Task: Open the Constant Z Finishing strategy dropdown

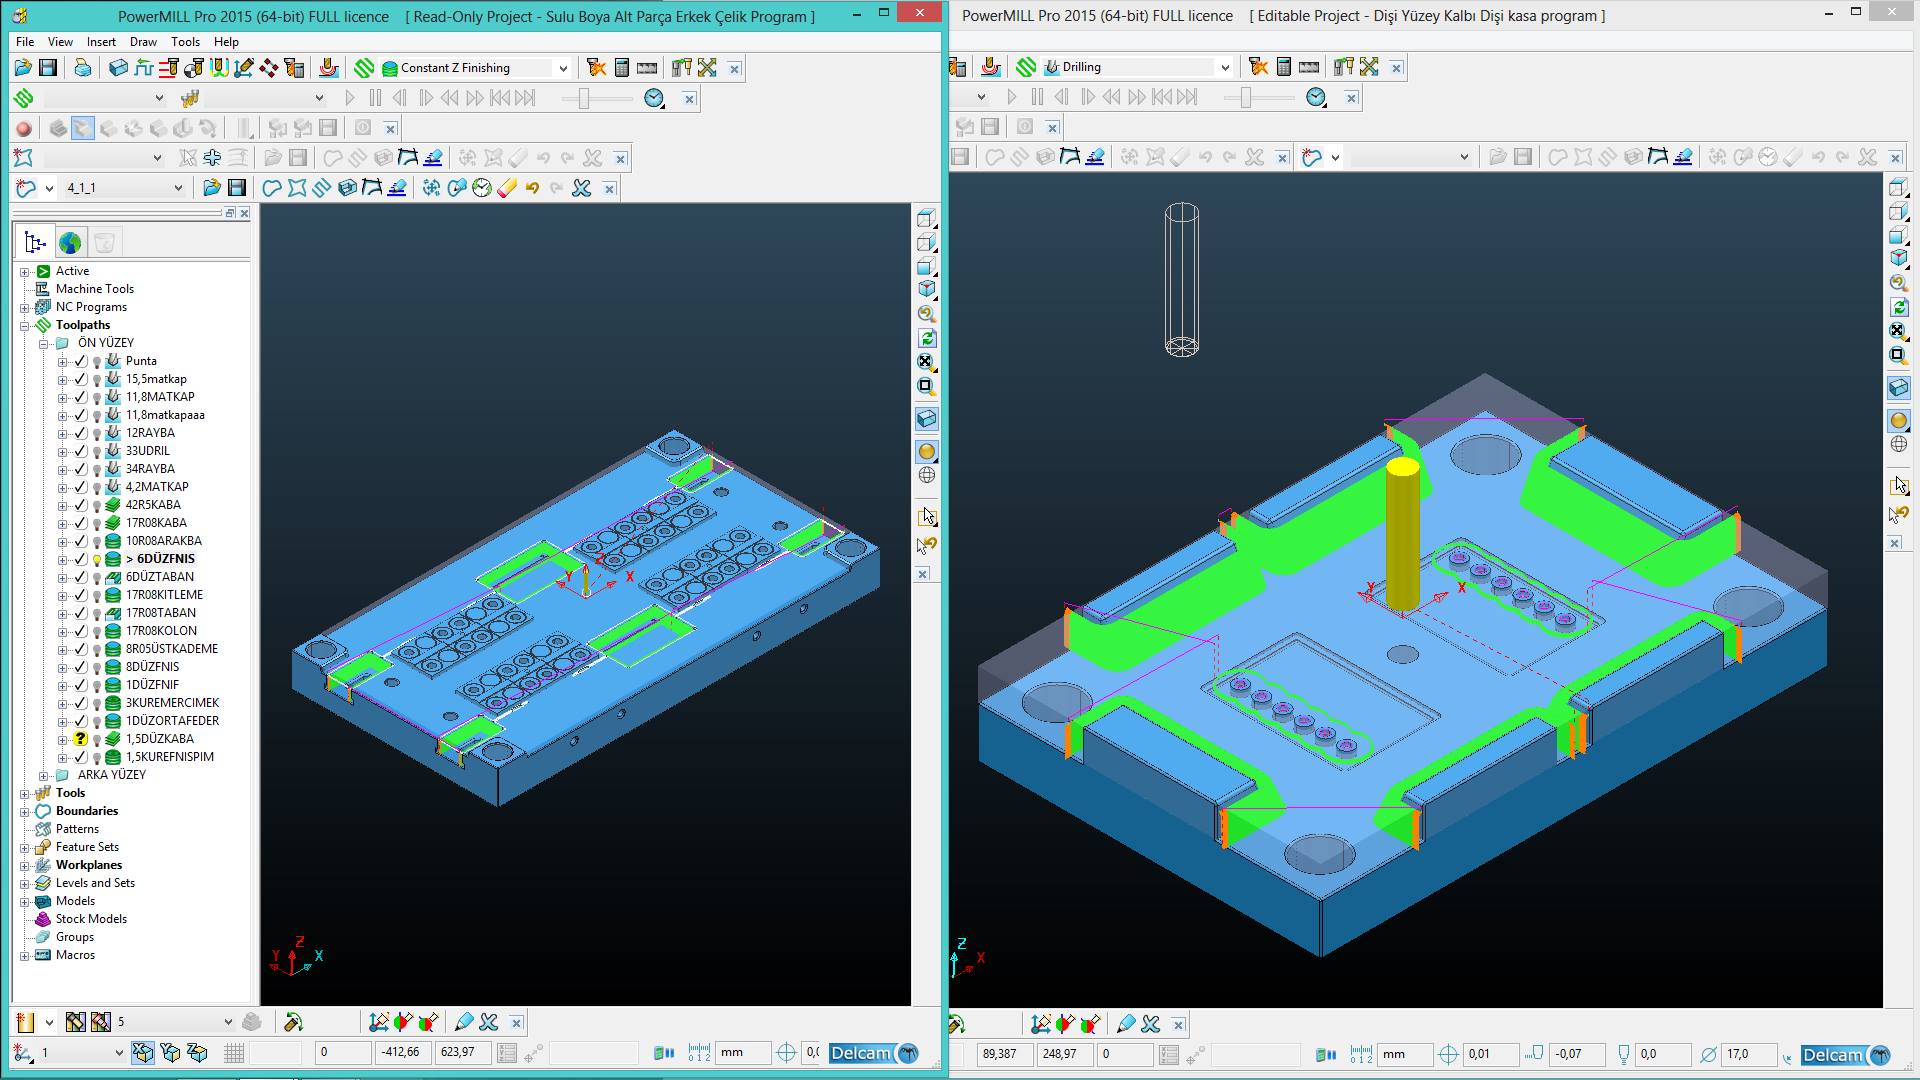Action: pyautogui.click(x=563, y=68)
